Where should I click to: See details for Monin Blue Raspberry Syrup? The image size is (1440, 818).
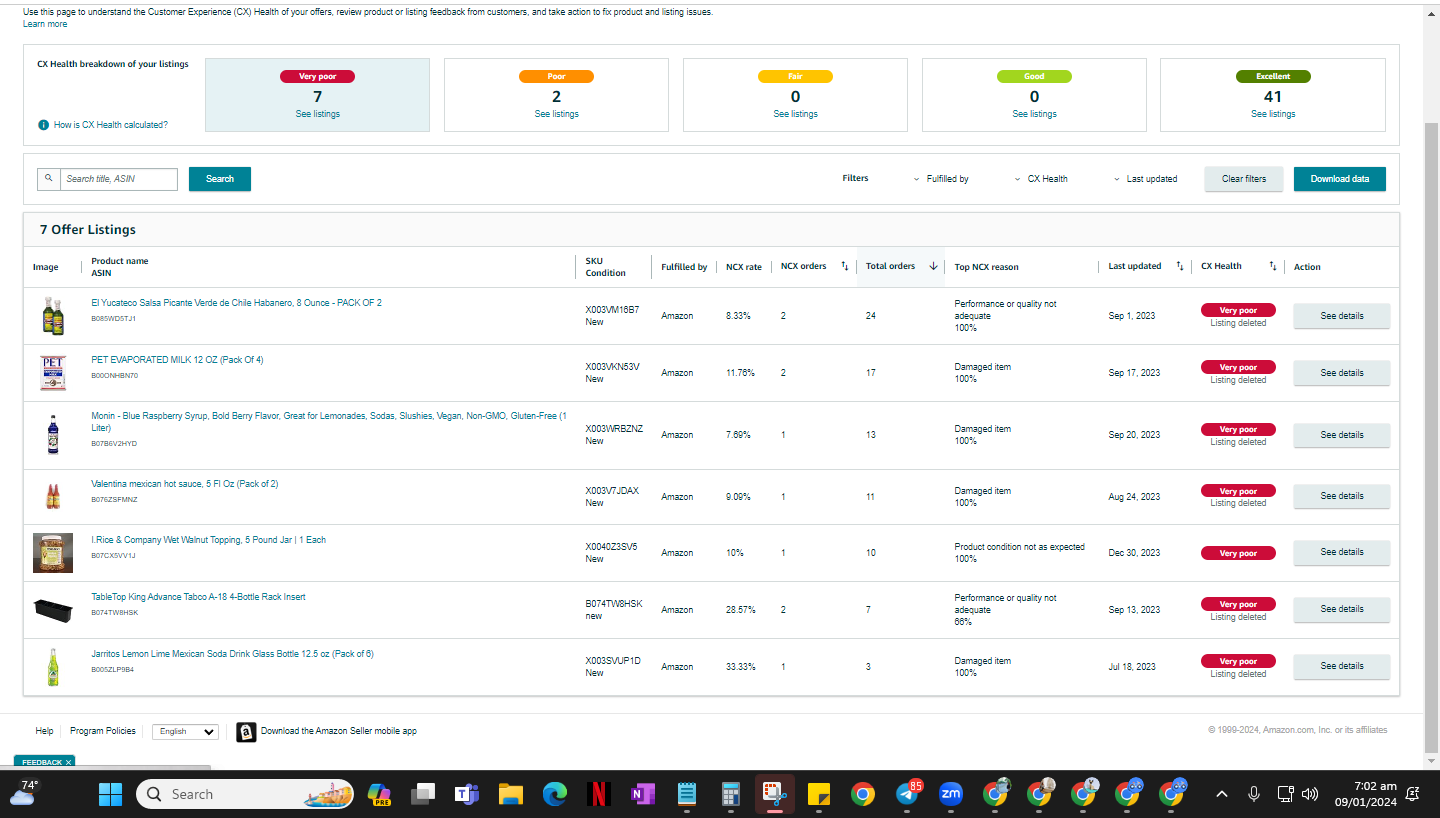[1342, 435]
